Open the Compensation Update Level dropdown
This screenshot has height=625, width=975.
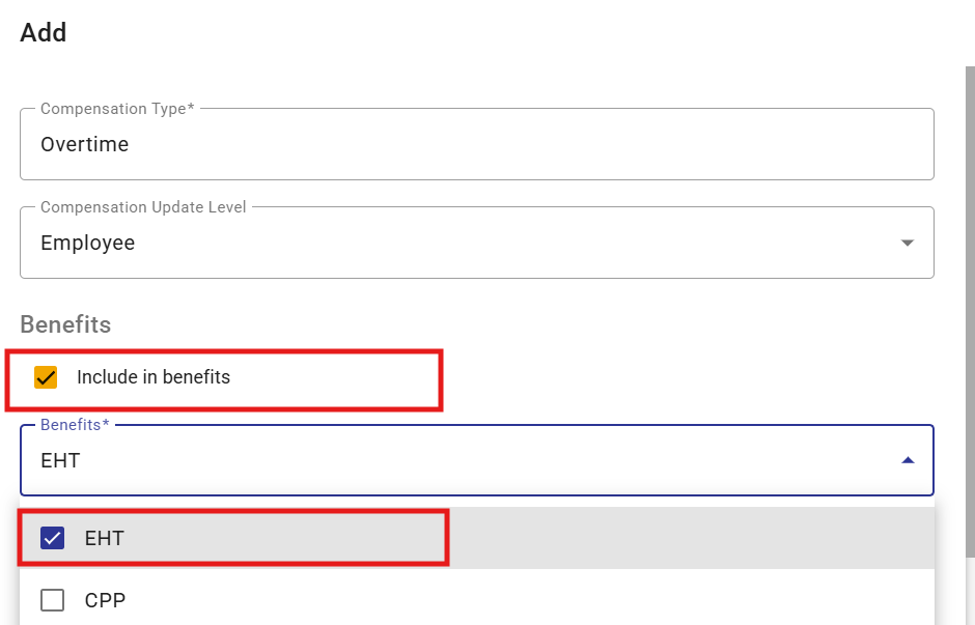476,243
